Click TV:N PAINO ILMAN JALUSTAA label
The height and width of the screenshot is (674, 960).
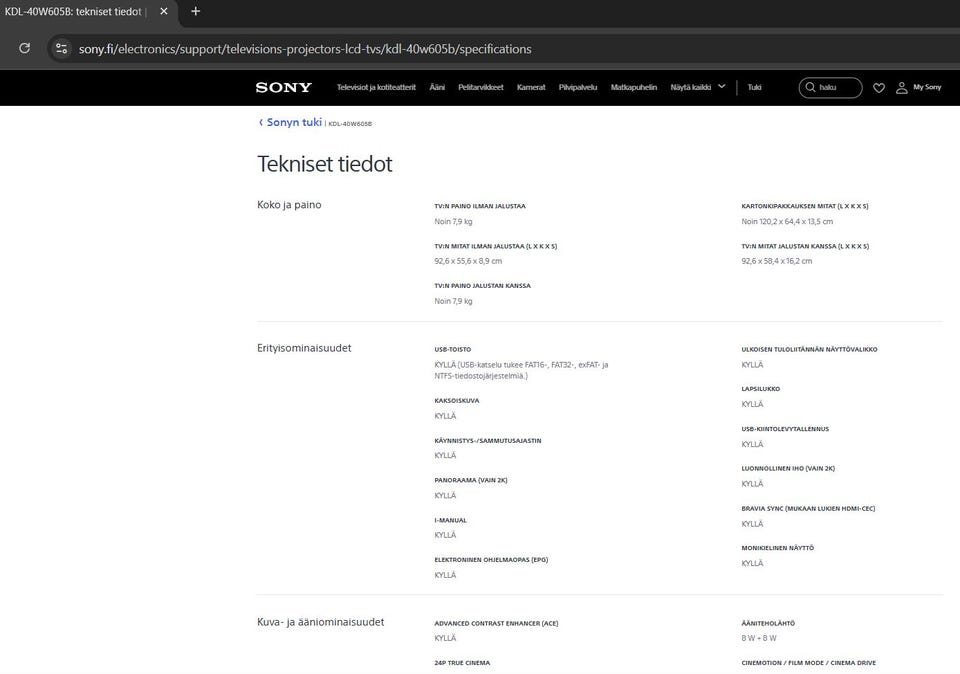480,206
